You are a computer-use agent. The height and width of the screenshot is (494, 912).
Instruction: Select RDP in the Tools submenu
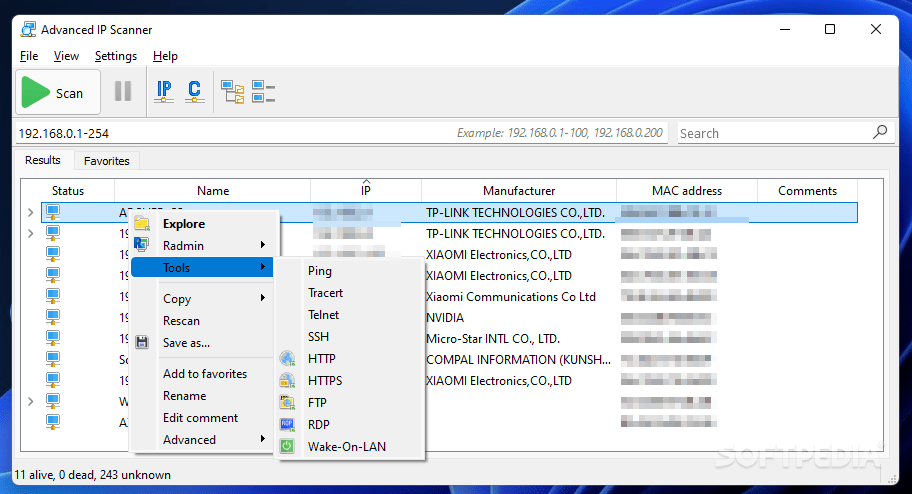(350, 424)
